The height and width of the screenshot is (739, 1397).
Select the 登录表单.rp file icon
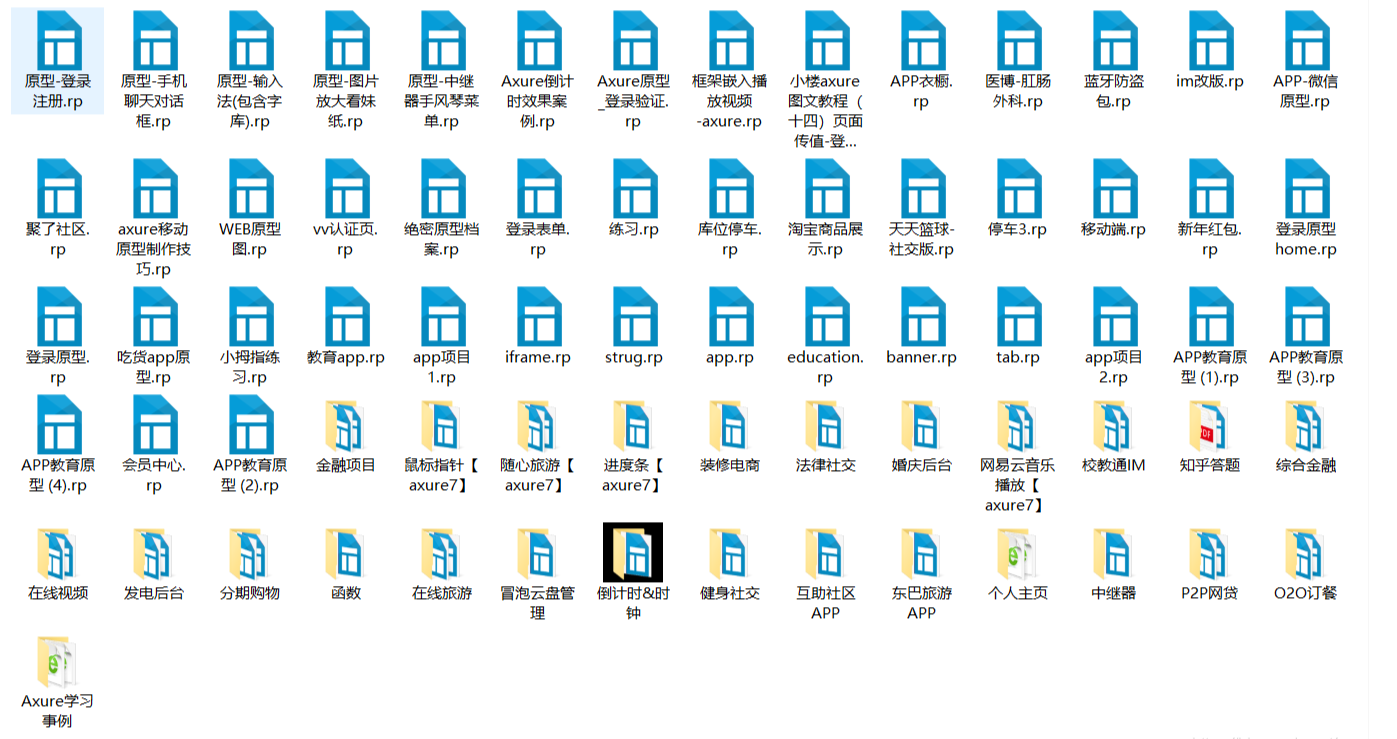pyautogui.click(x=539, y=188)
